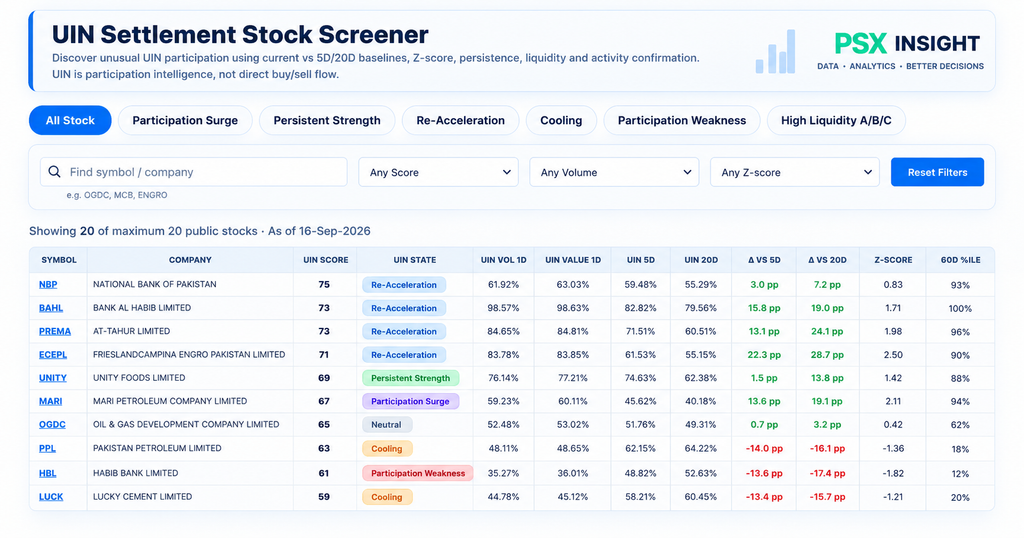This screenshot has width=1024, height=538.
Task: Click the Reset Filters button
Action: tap(937, 172)
